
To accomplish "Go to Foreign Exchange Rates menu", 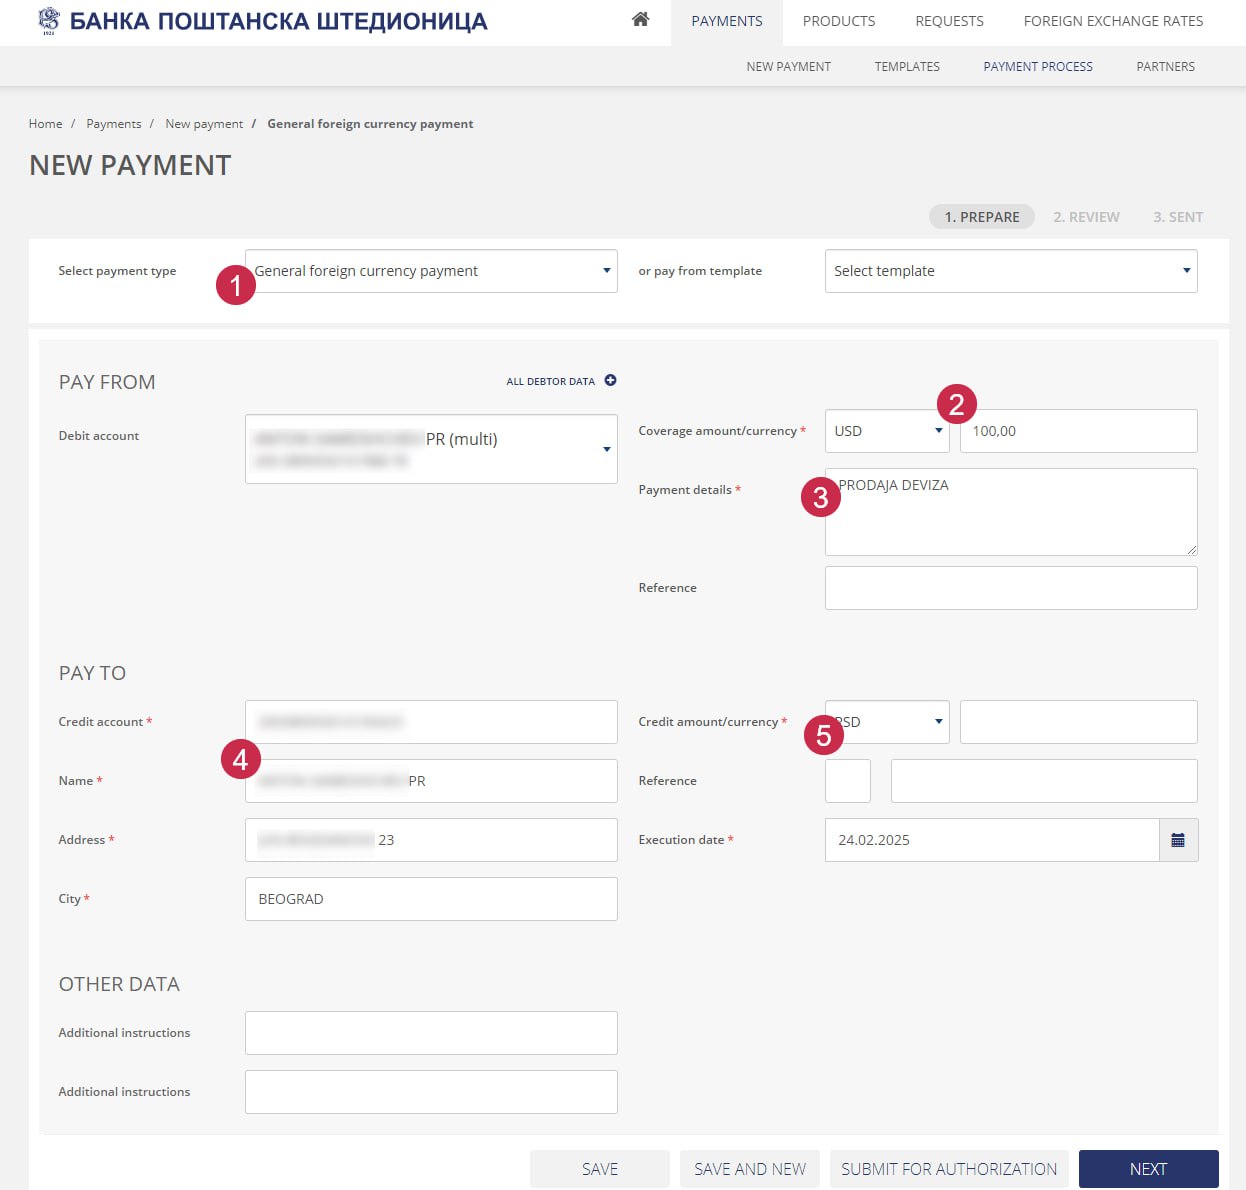I will pyautogui.click(x=1113, y=21).
